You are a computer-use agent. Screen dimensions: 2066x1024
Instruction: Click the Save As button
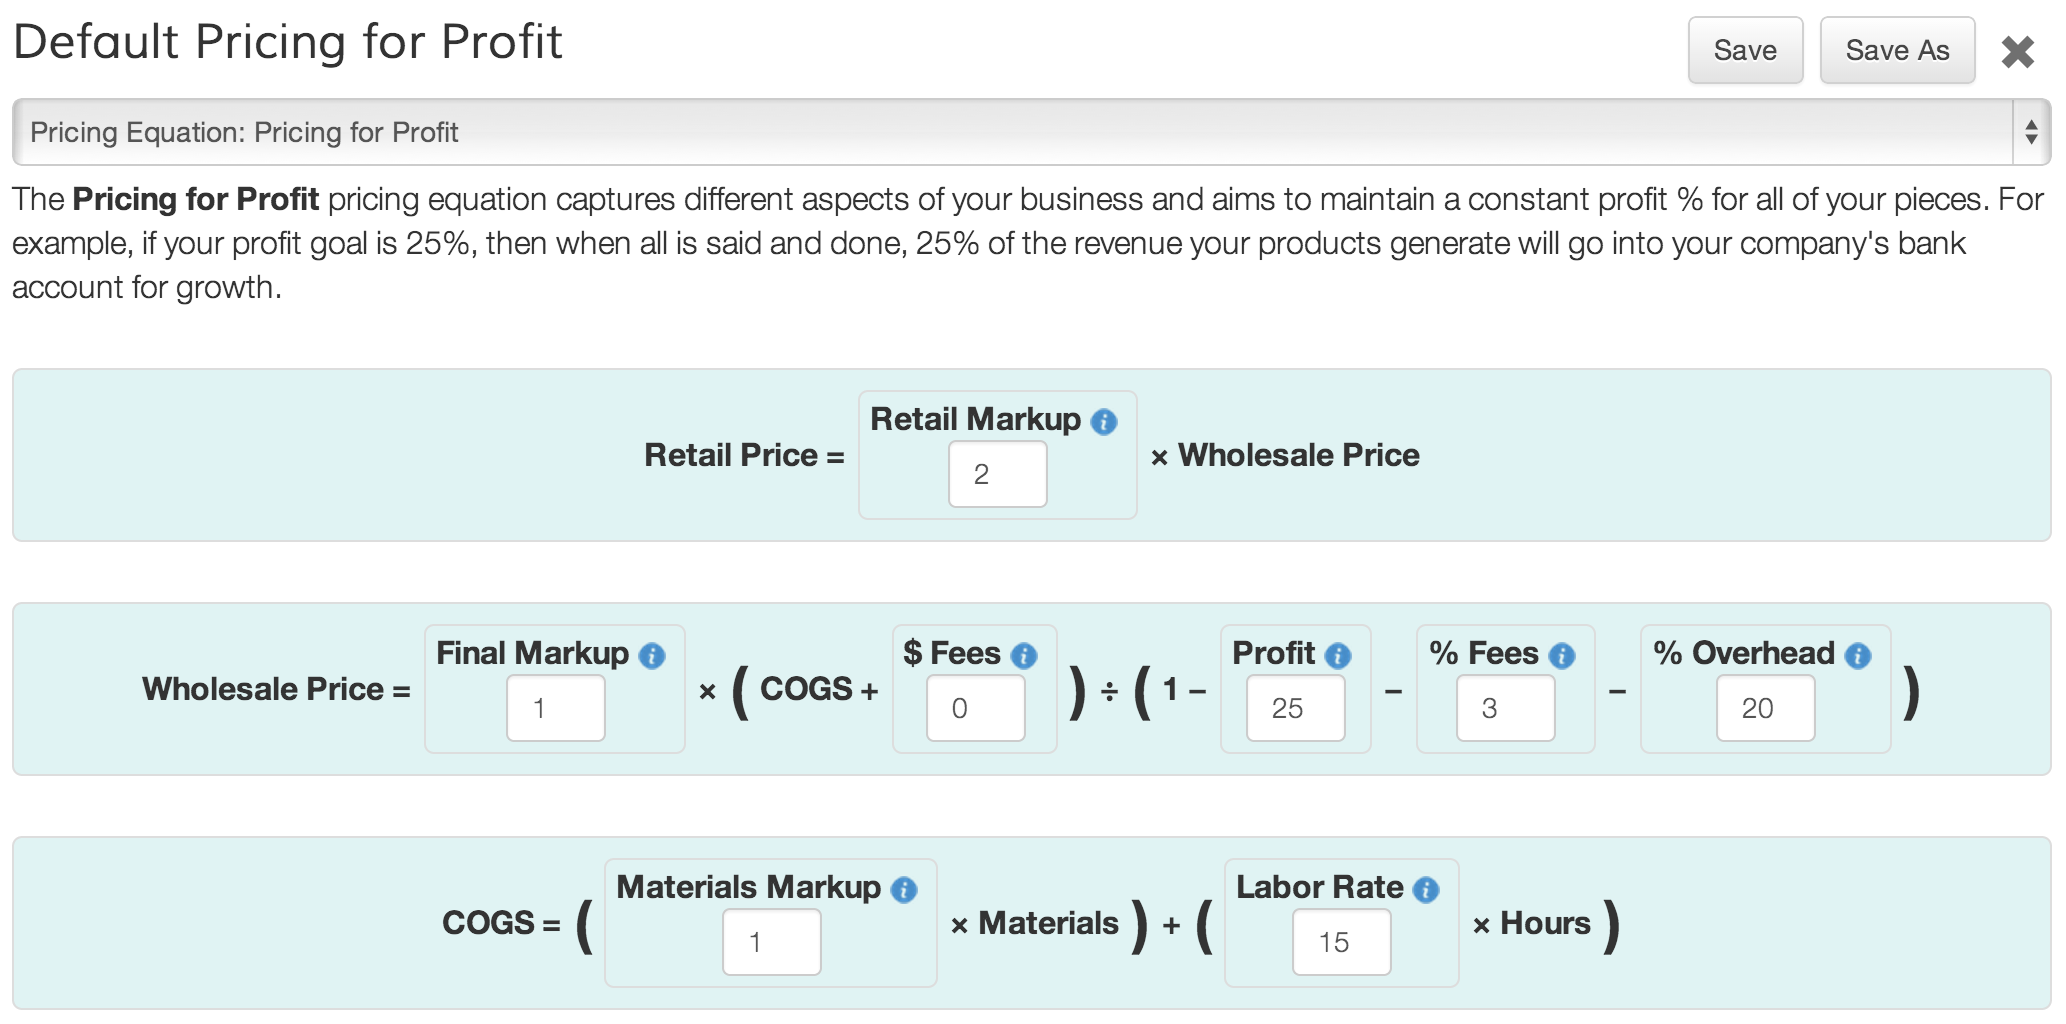tap(1897, 50)
